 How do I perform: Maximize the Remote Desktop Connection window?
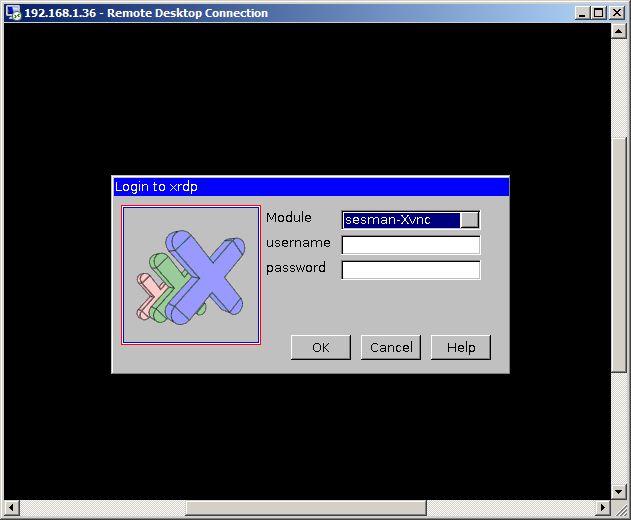[x=599, y=13]
